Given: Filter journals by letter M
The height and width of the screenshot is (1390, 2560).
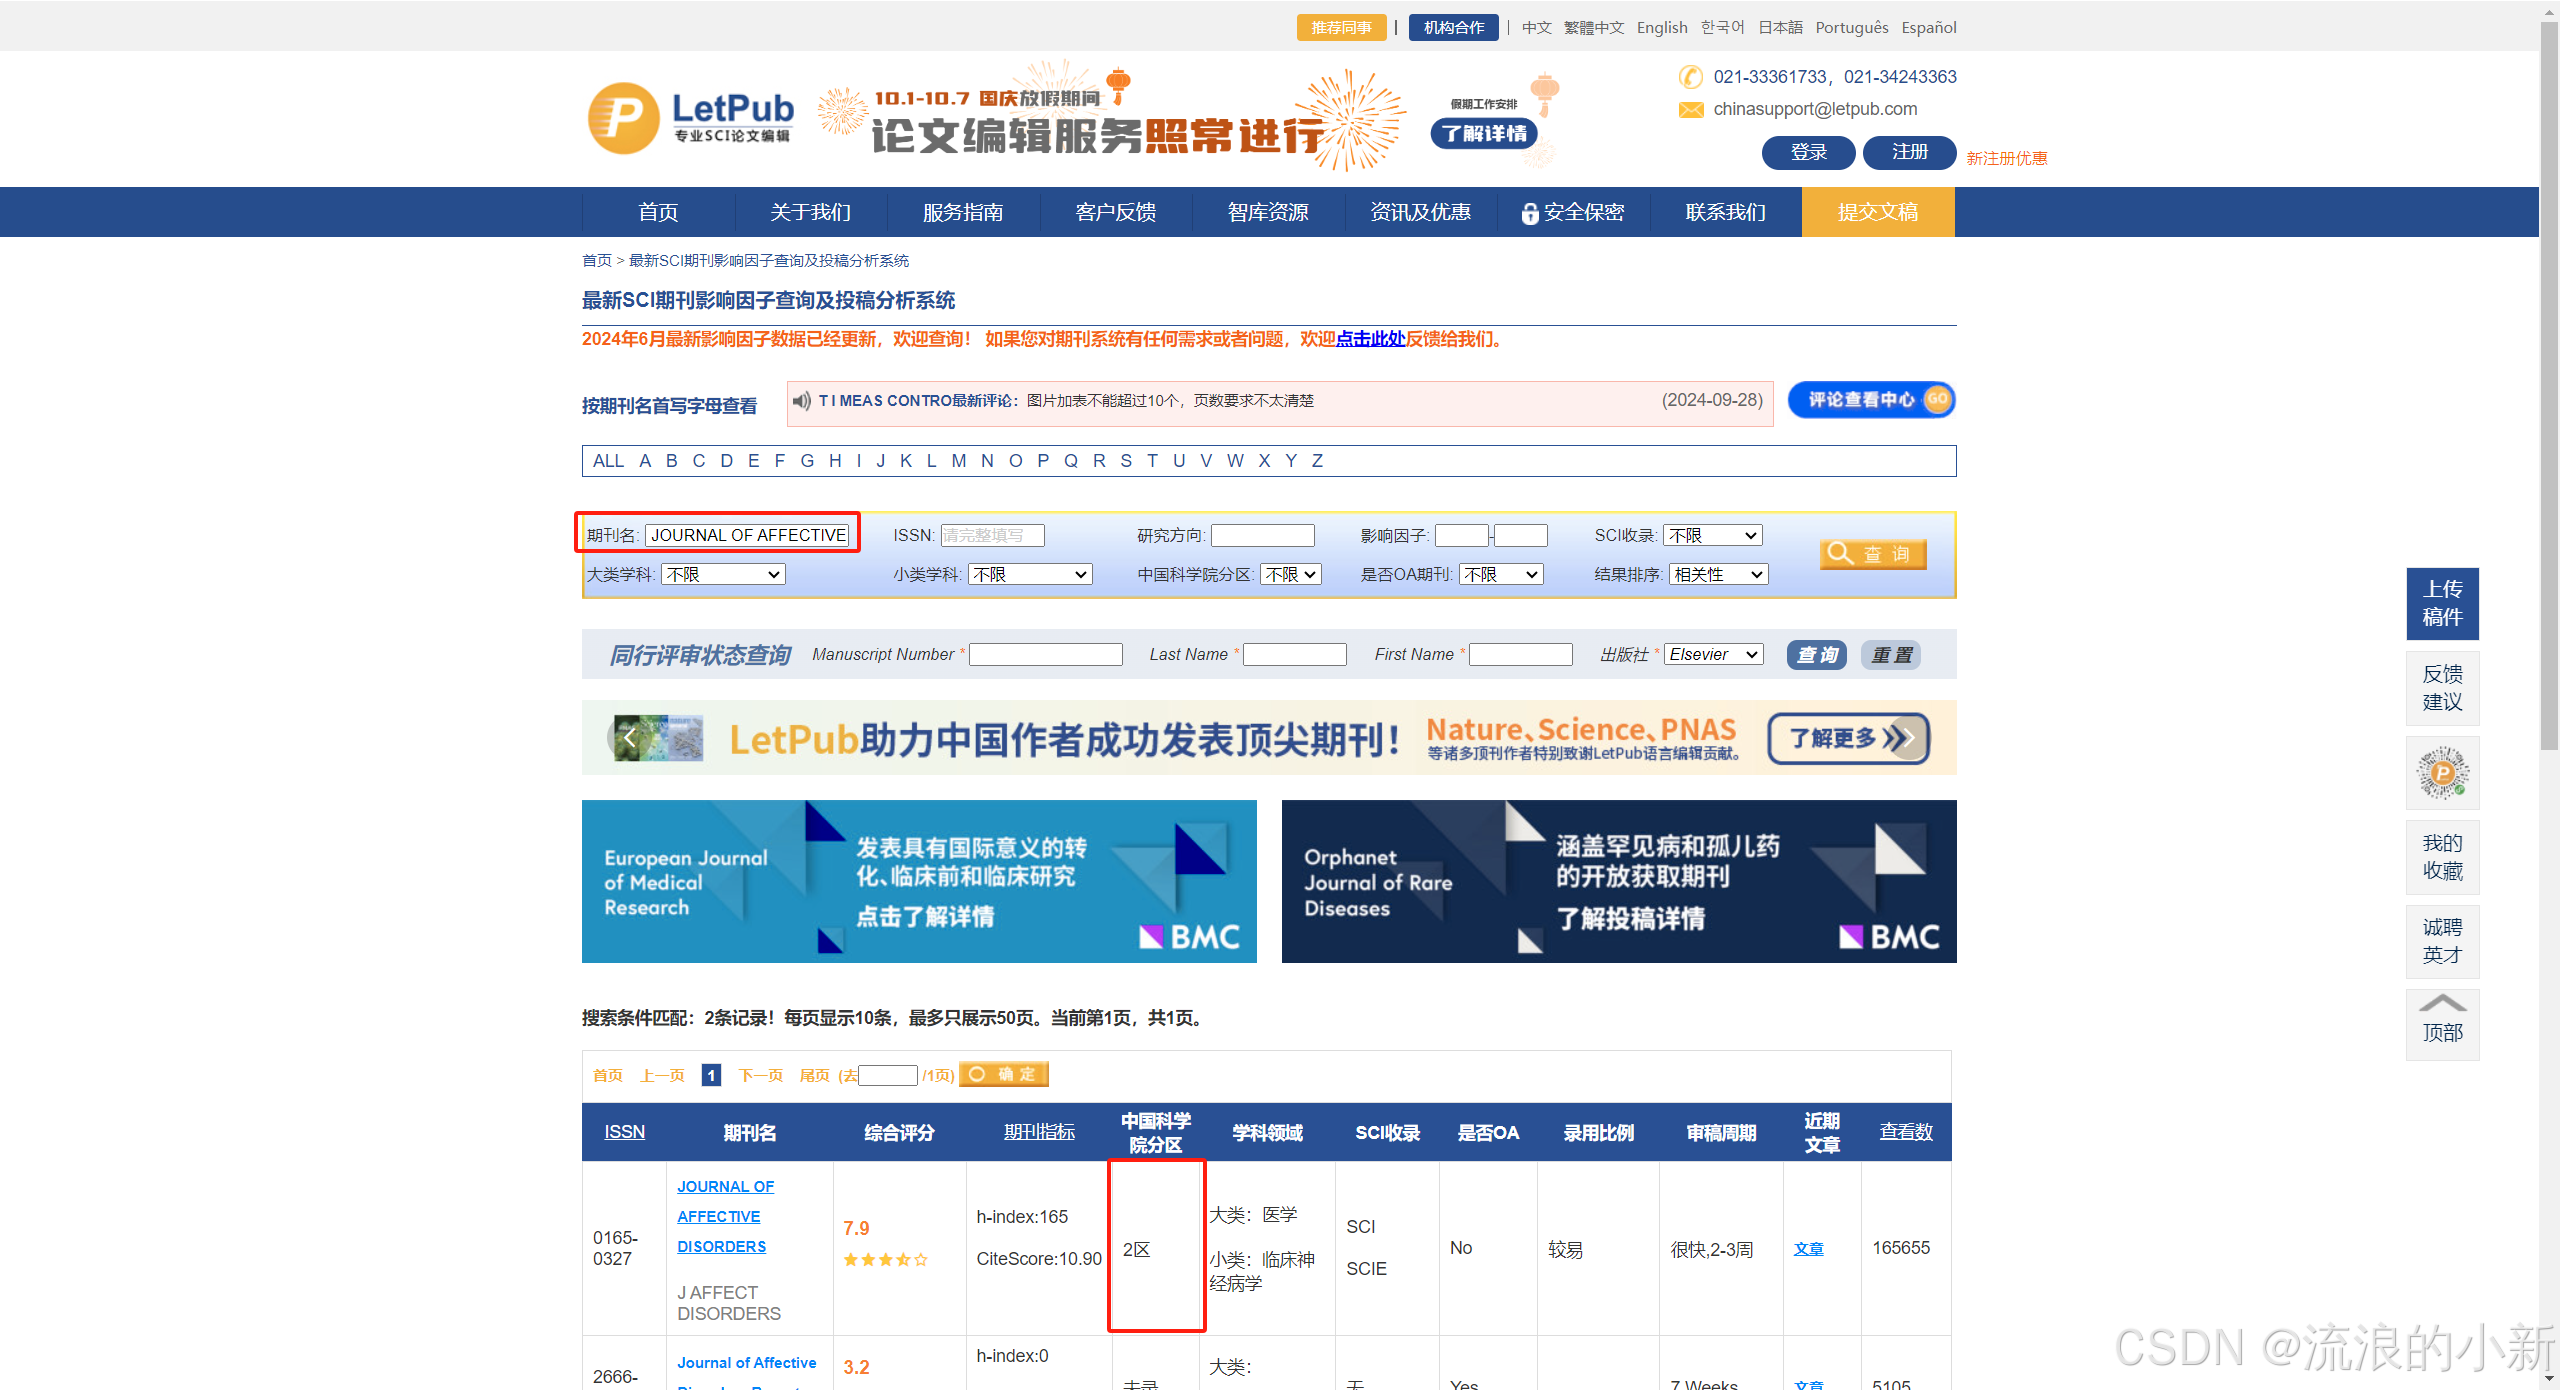Looking at the screenshot, I should tap(958, 461).
